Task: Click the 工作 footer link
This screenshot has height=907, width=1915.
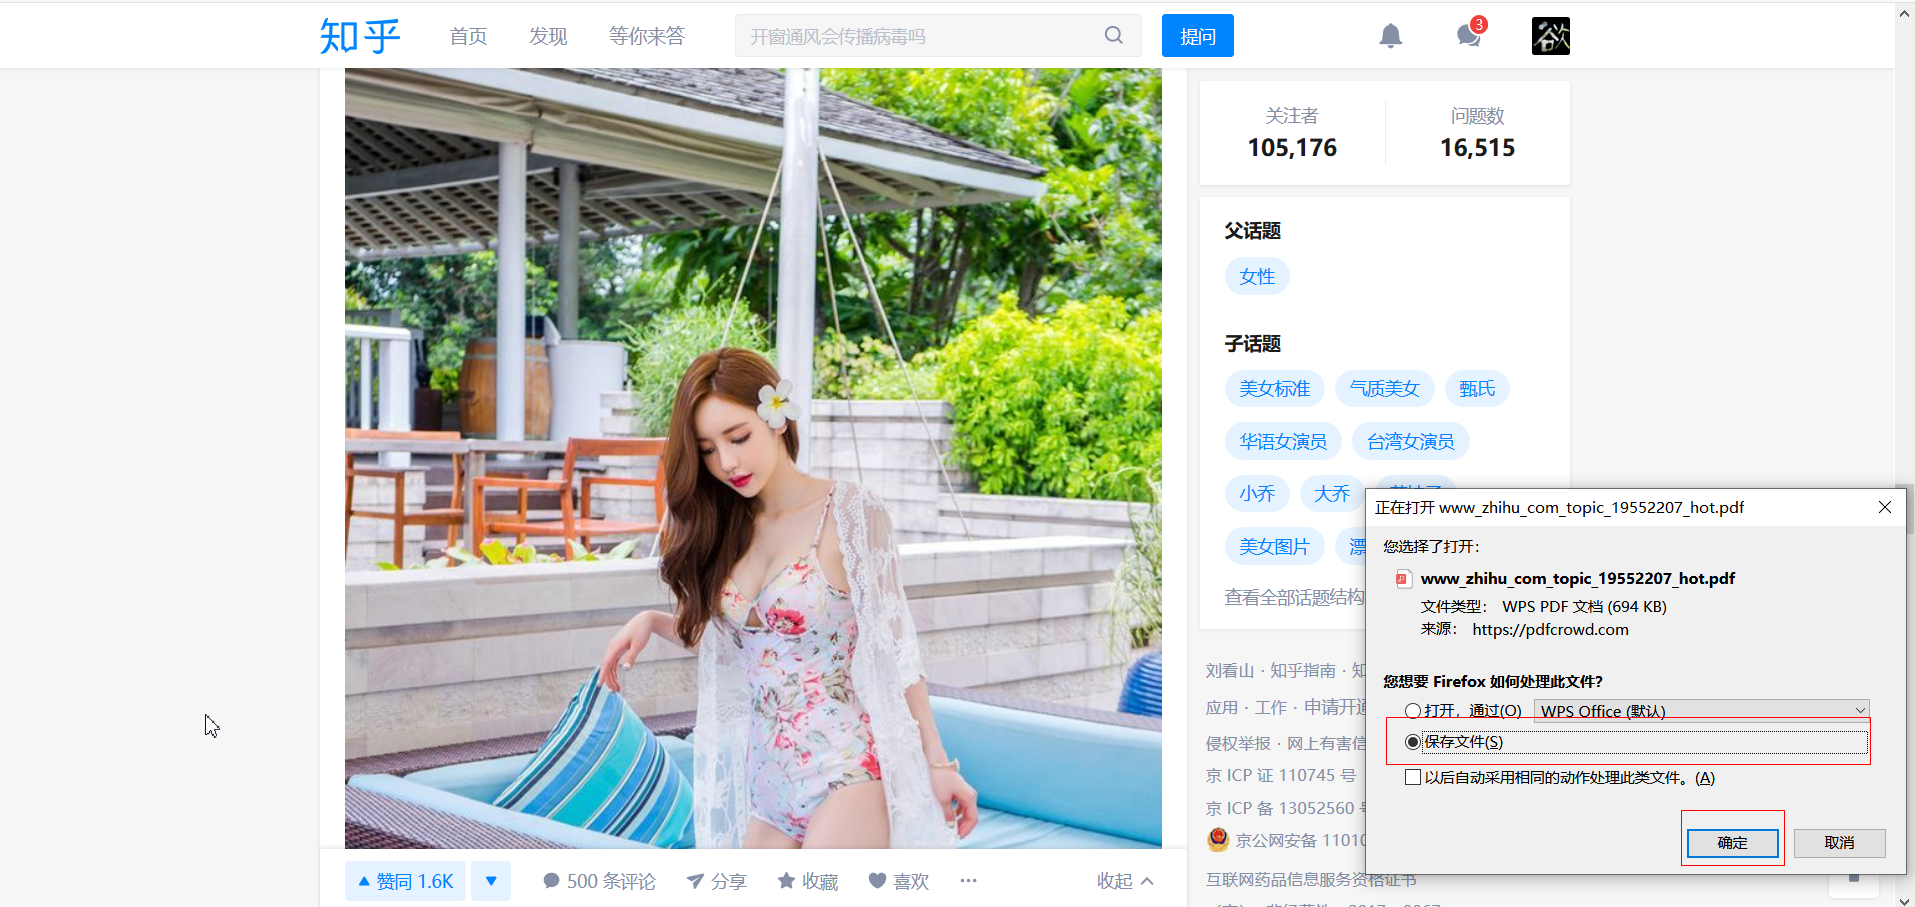Action: click(1271, 707)
